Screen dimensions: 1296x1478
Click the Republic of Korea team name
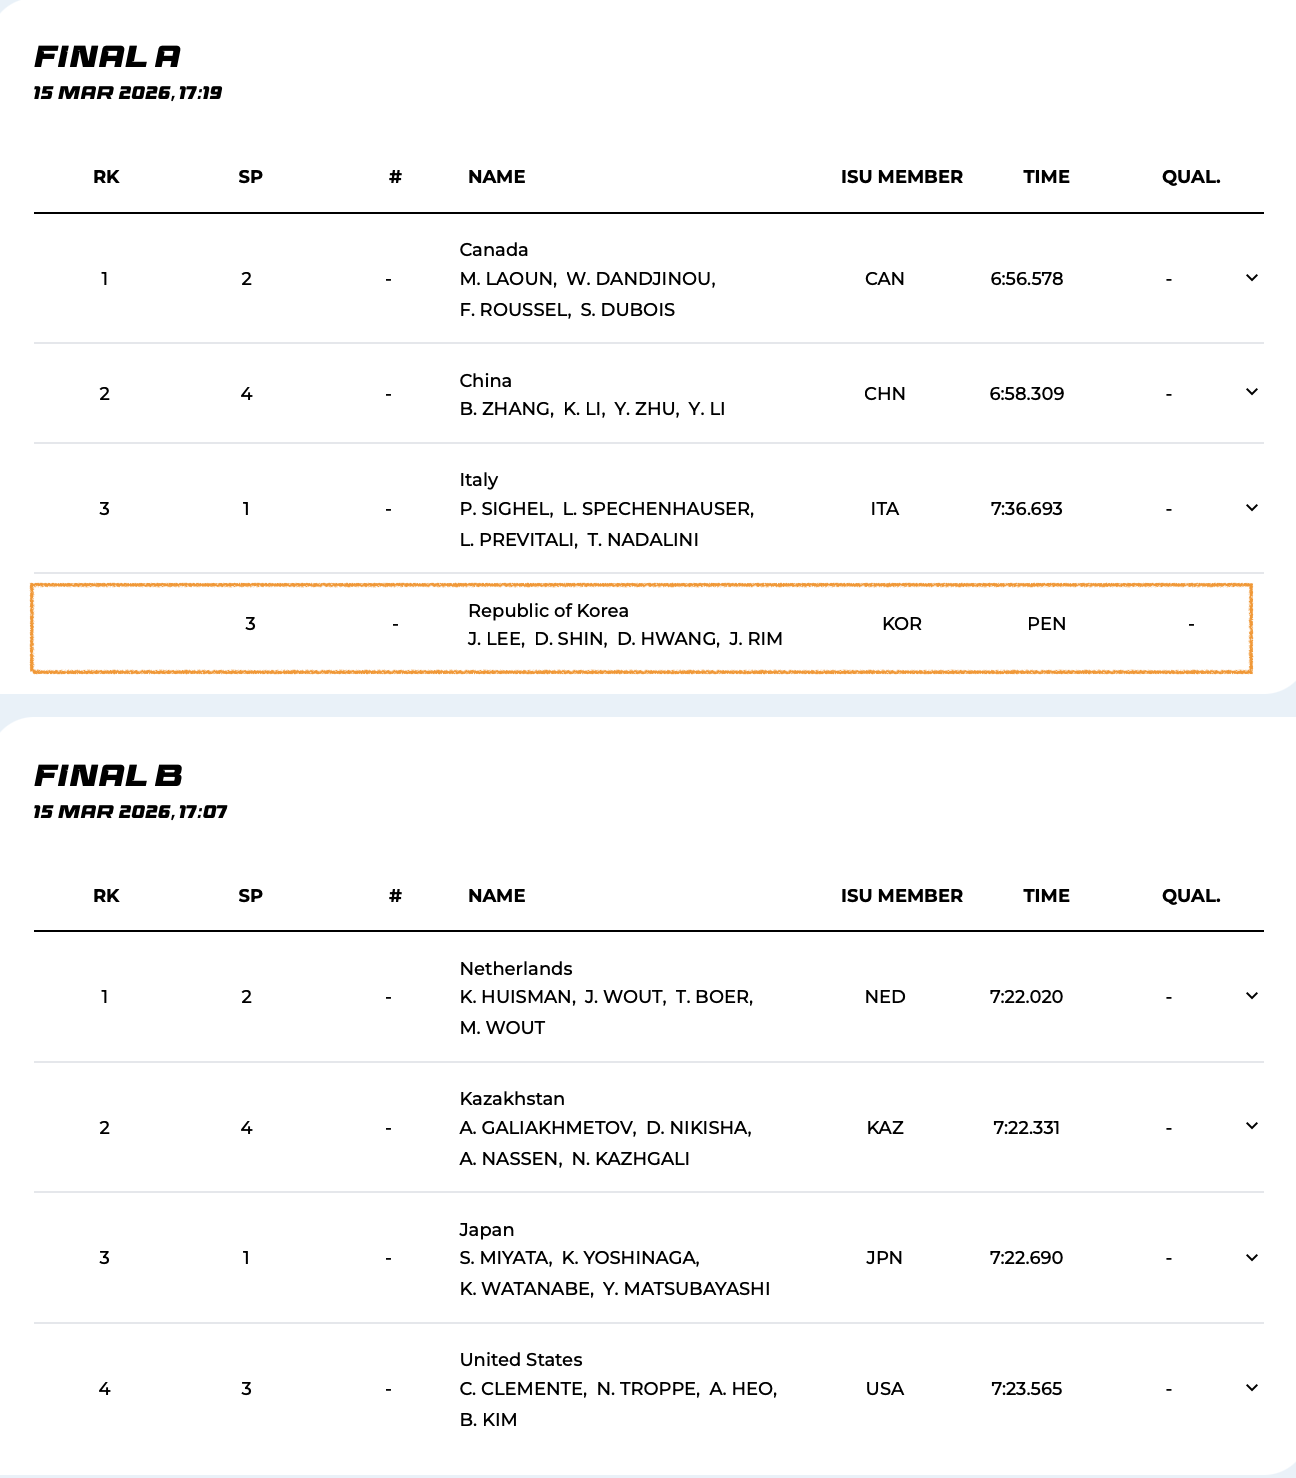(x=548, y=610)
